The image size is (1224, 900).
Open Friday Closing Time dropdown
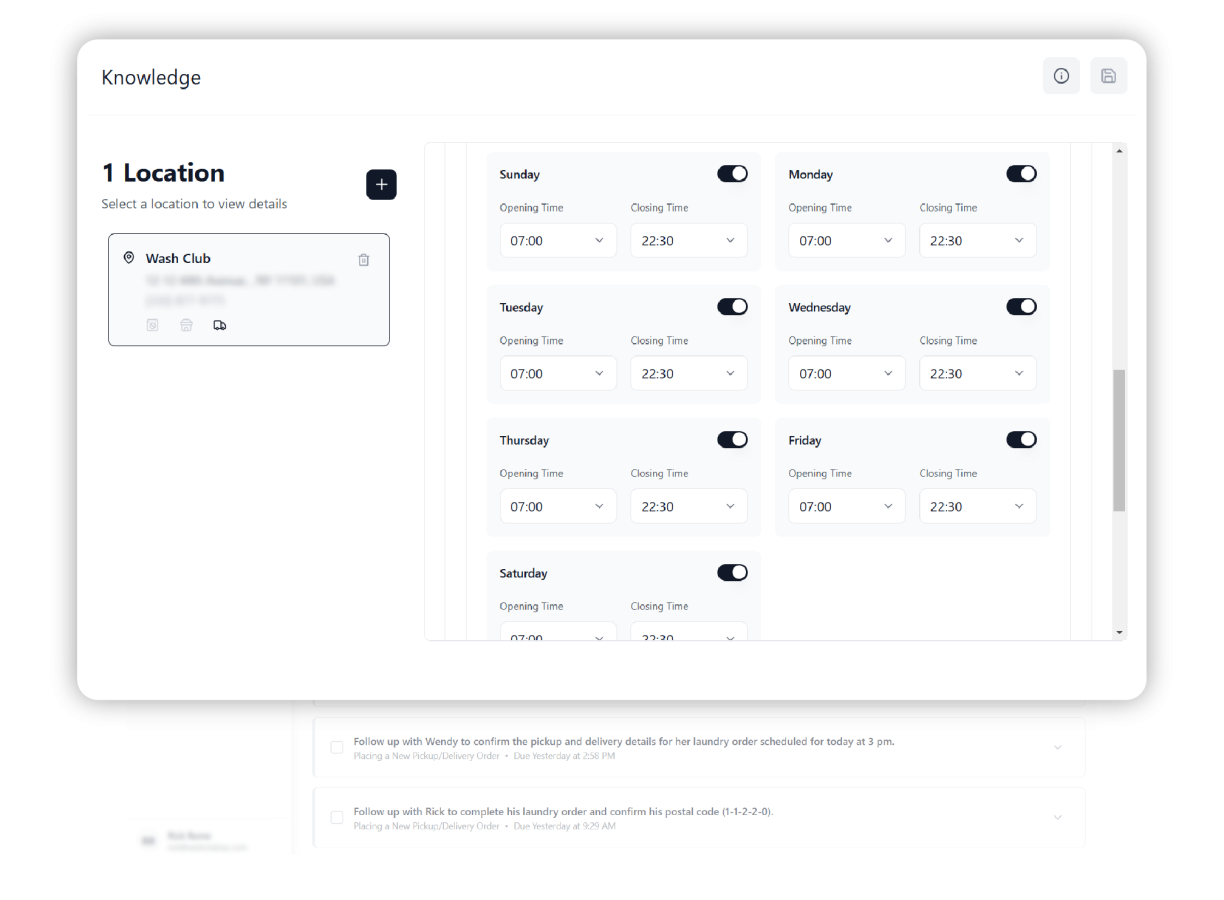(978, 507)
